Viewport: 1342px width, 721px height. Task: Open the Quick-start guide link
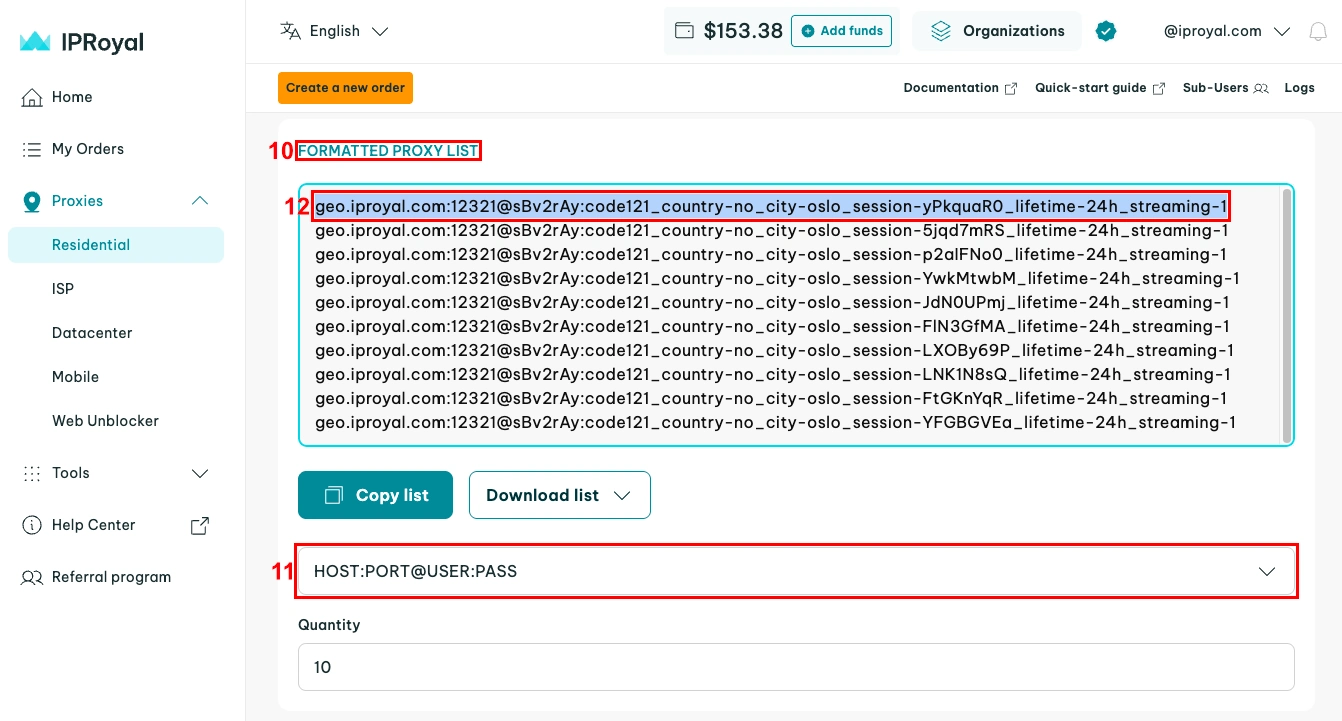[x=1100, y=88]
